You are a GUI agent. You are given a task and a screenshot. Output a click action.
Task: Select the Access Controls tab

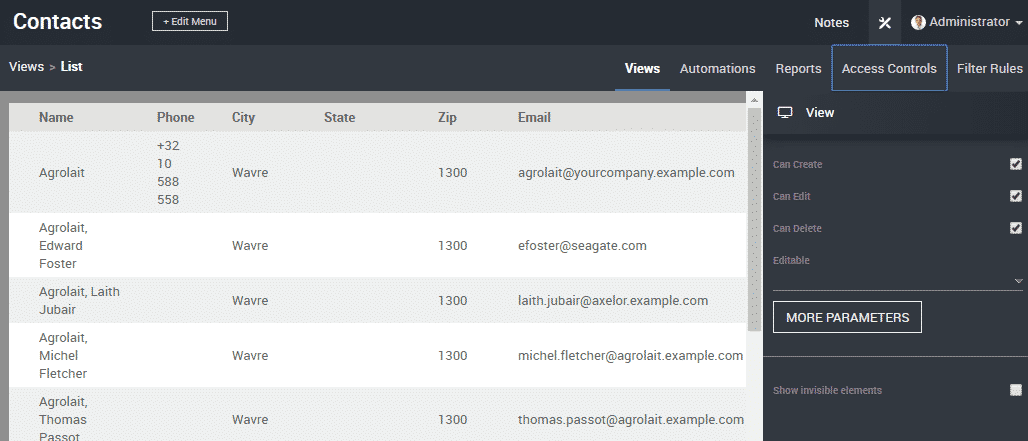point(889,69)
